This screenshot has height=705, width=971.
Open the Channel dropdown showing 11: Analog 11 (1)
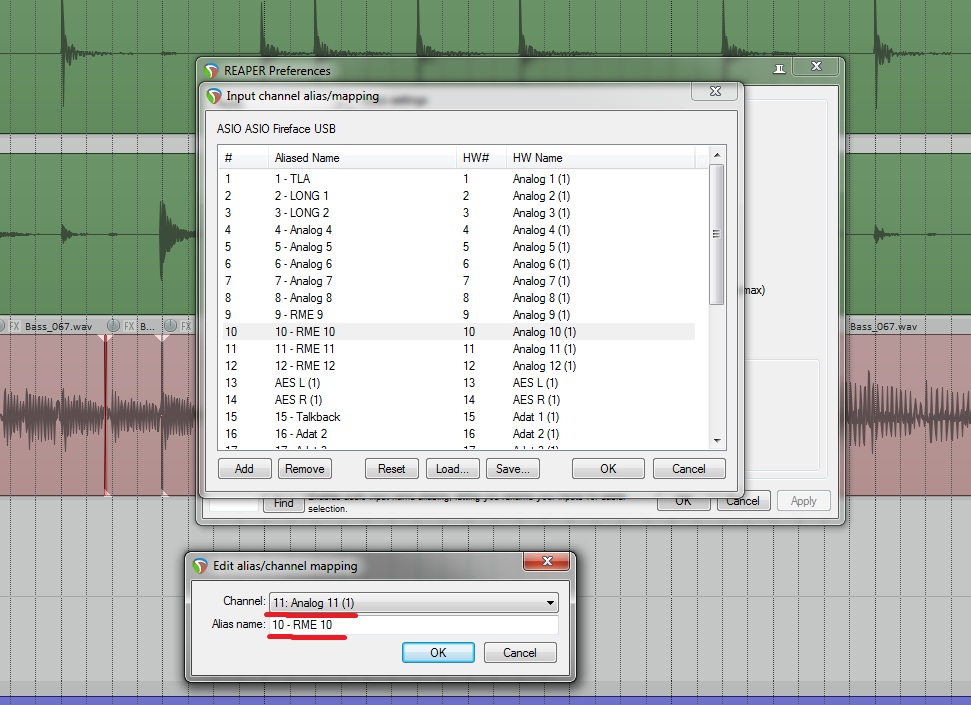click(x=414, y=602)
